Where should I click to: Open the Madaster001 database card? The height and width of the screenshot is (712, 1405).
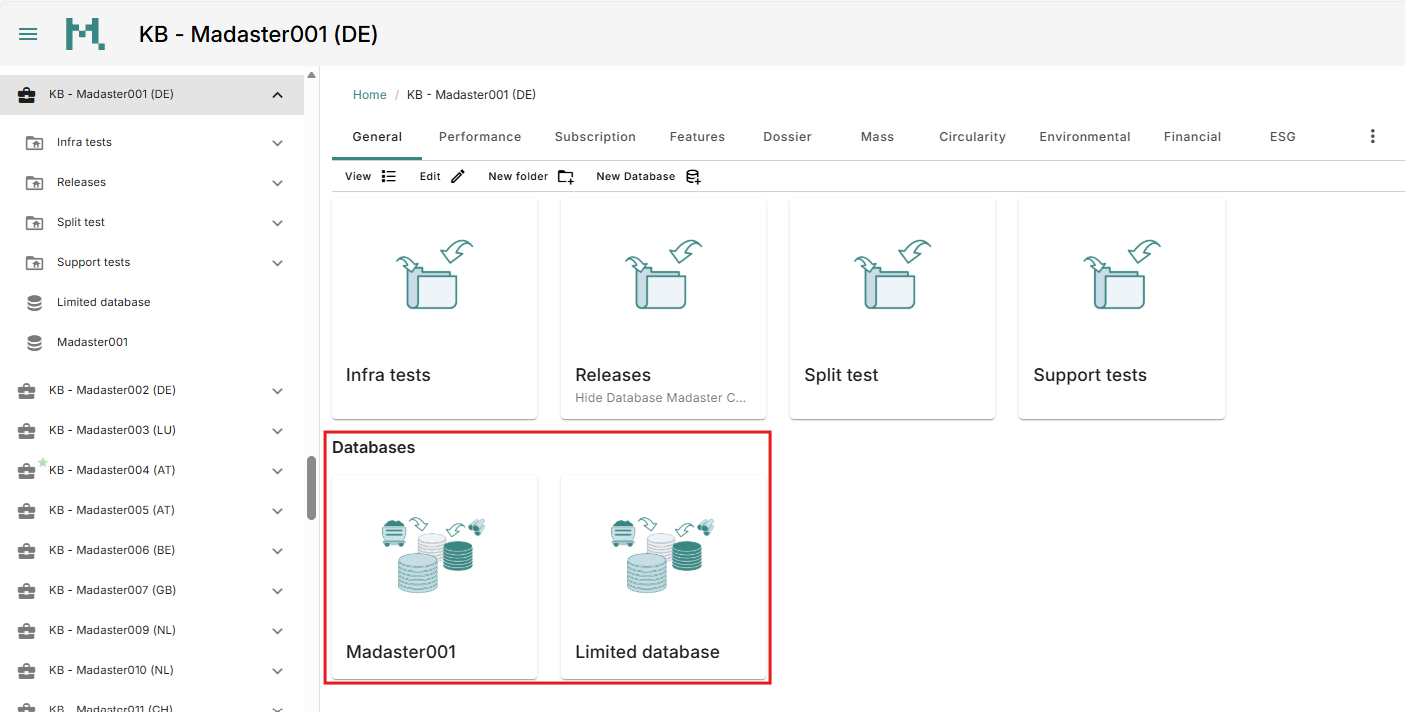pyautogui.click(x=432, y=577)
